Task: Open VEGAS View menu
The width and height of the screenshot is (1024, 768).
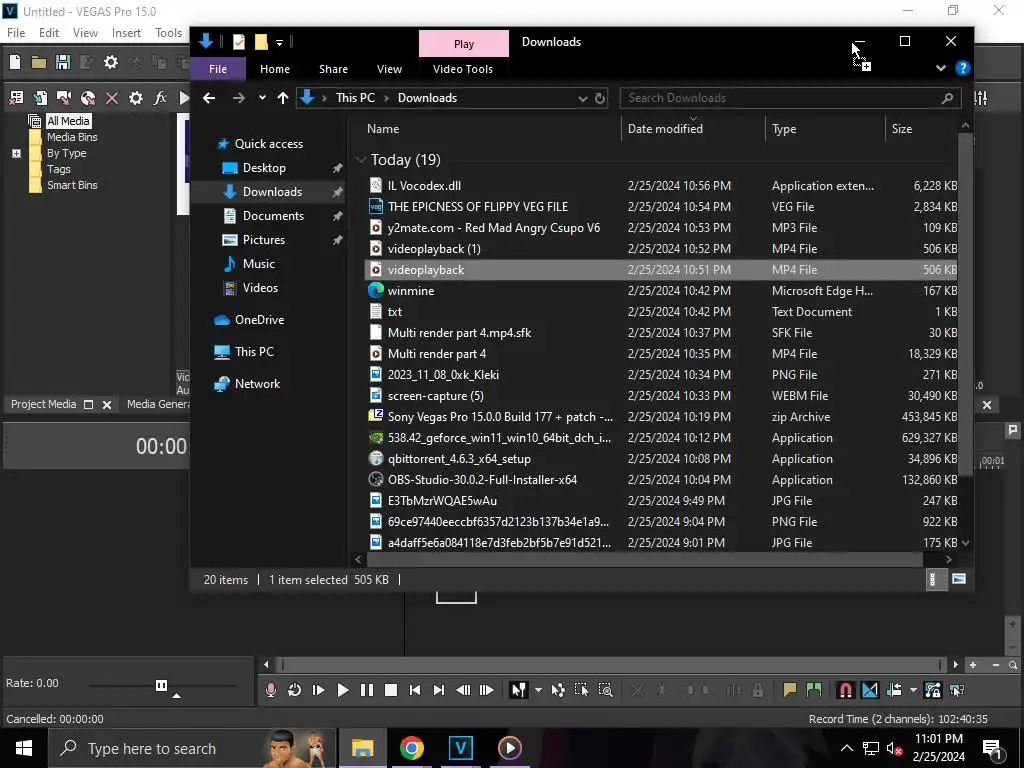Action: [85, 33]
